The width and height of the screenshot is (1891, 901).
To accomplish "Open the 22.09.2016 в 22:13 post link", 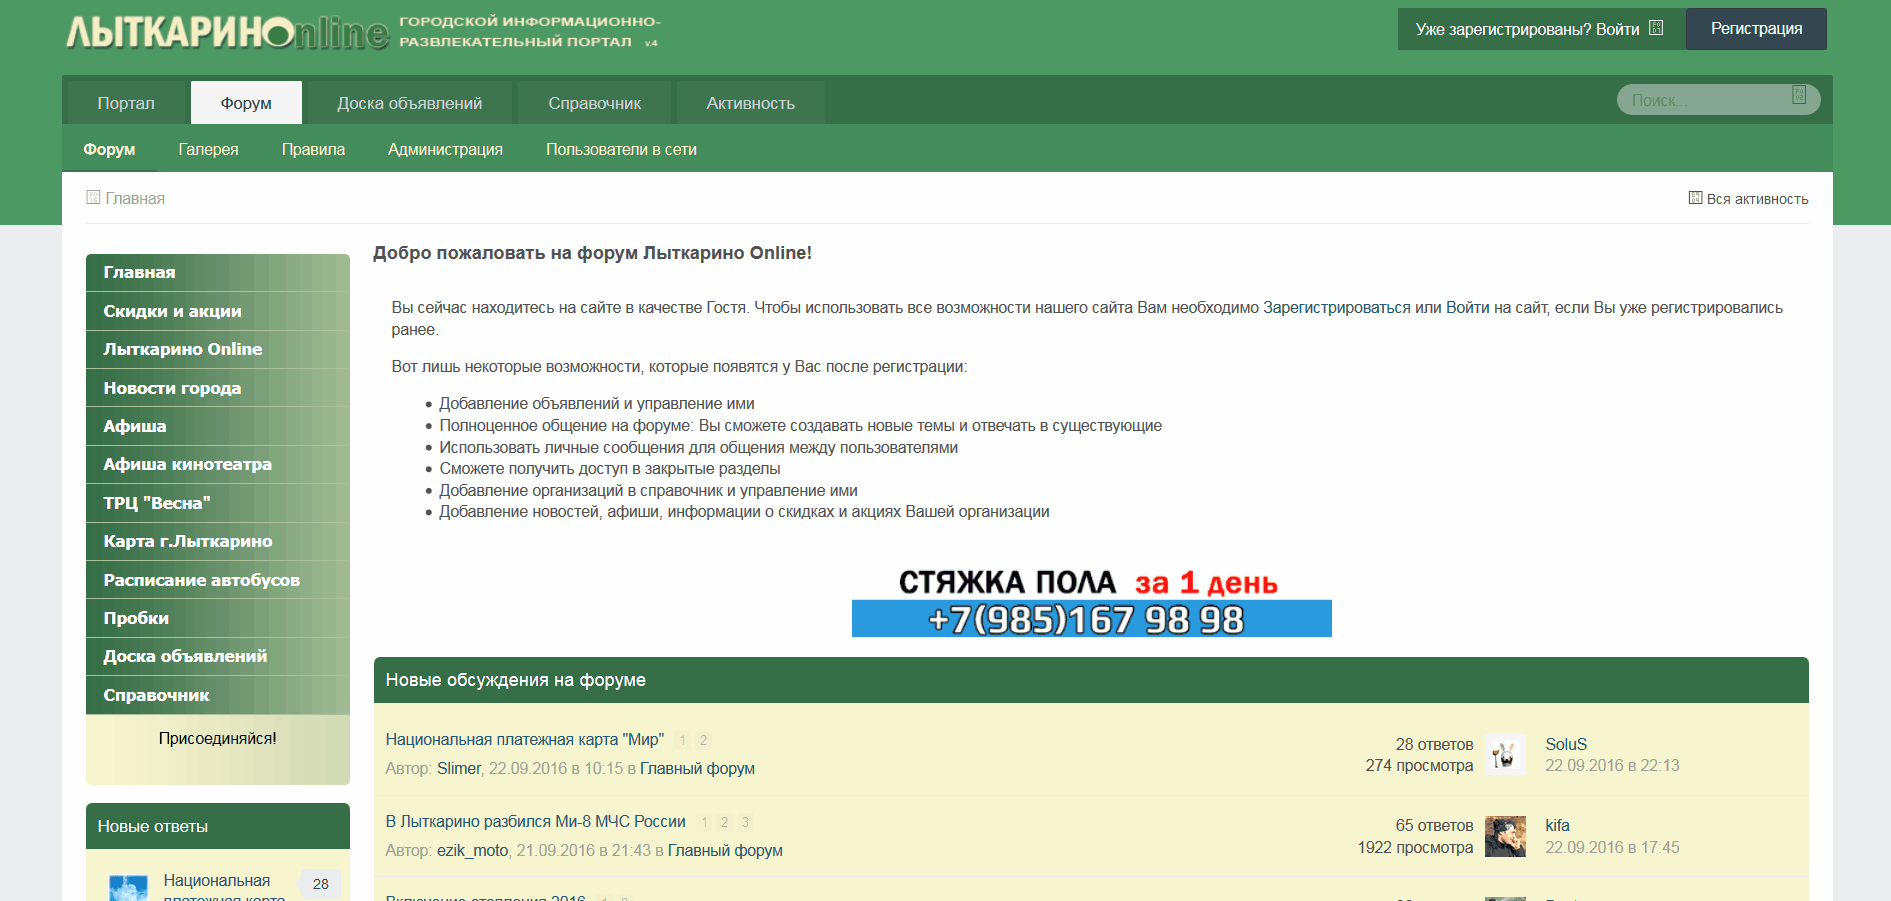I will [x=1612, y=765].
